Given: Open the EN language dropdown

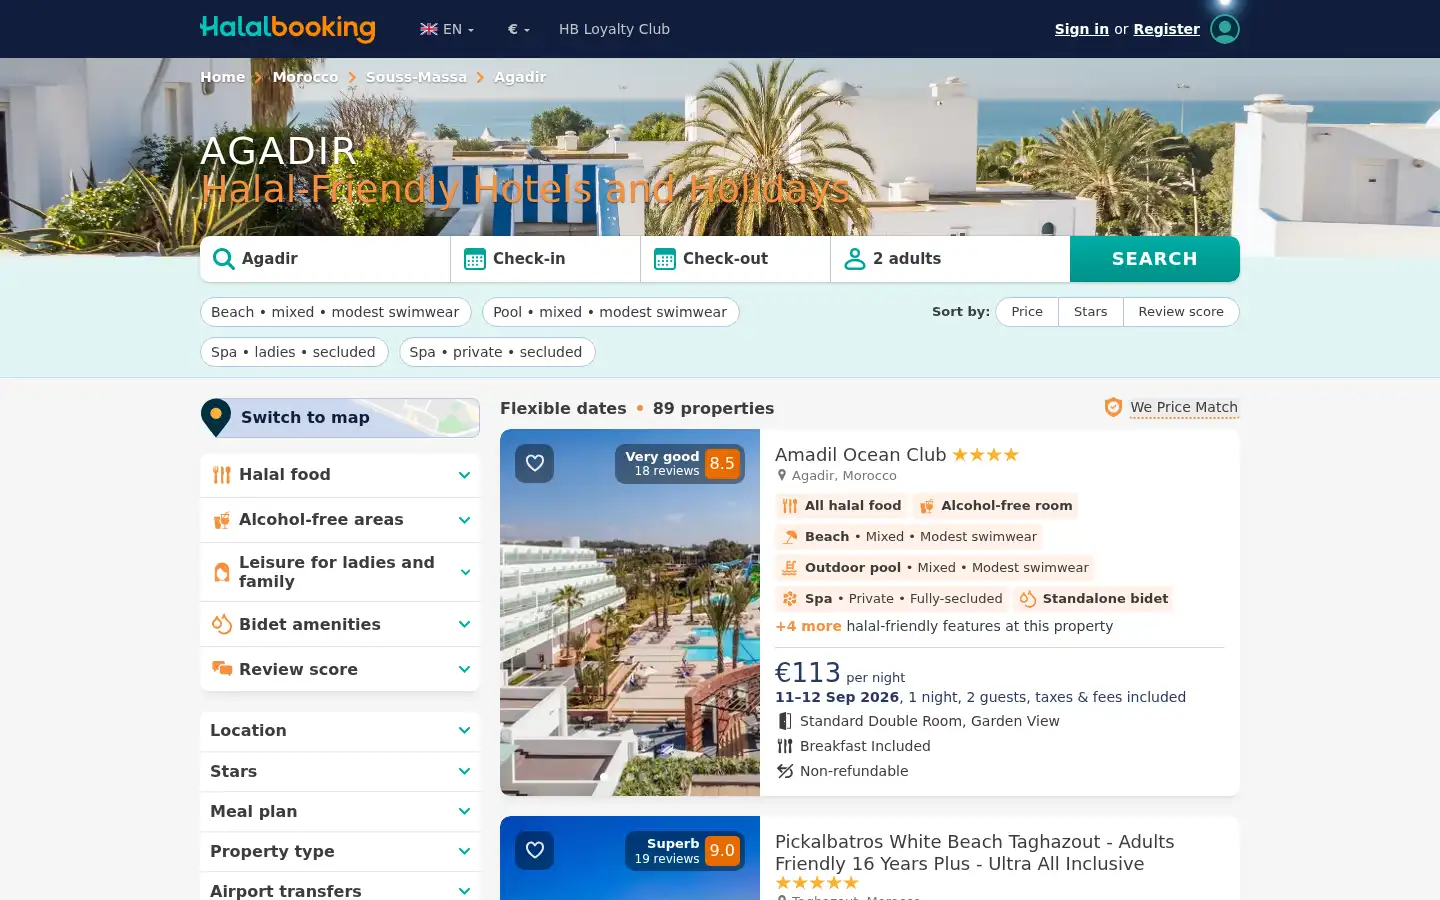Looking at the screenshot, I should point(447,29).
